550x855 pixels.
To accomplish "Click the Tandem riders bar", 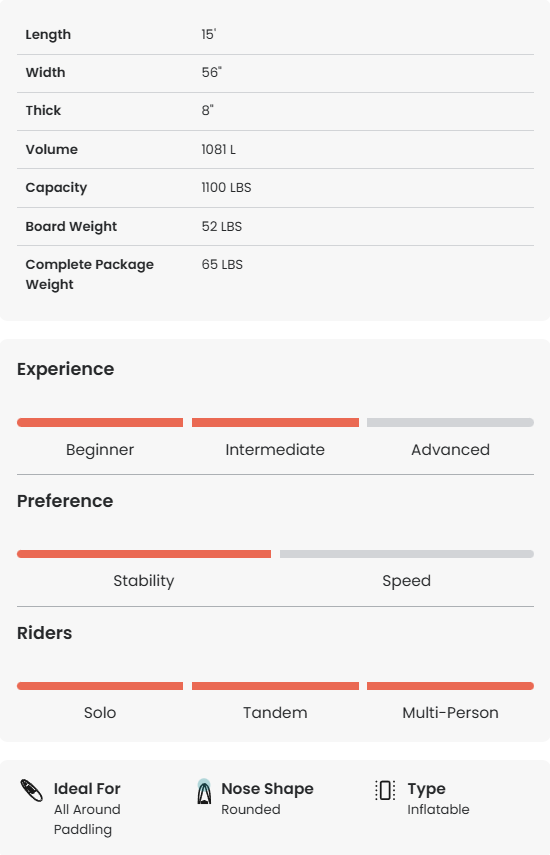I will (x=275, y=686).
